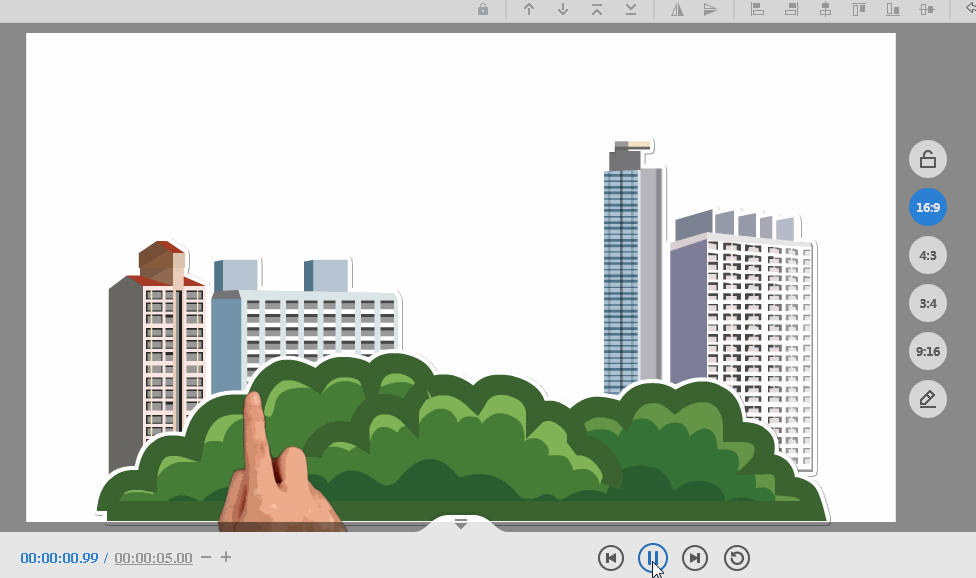Align the object to the left edge
Screen dimensions: 976x578
(x=757, y=9)
